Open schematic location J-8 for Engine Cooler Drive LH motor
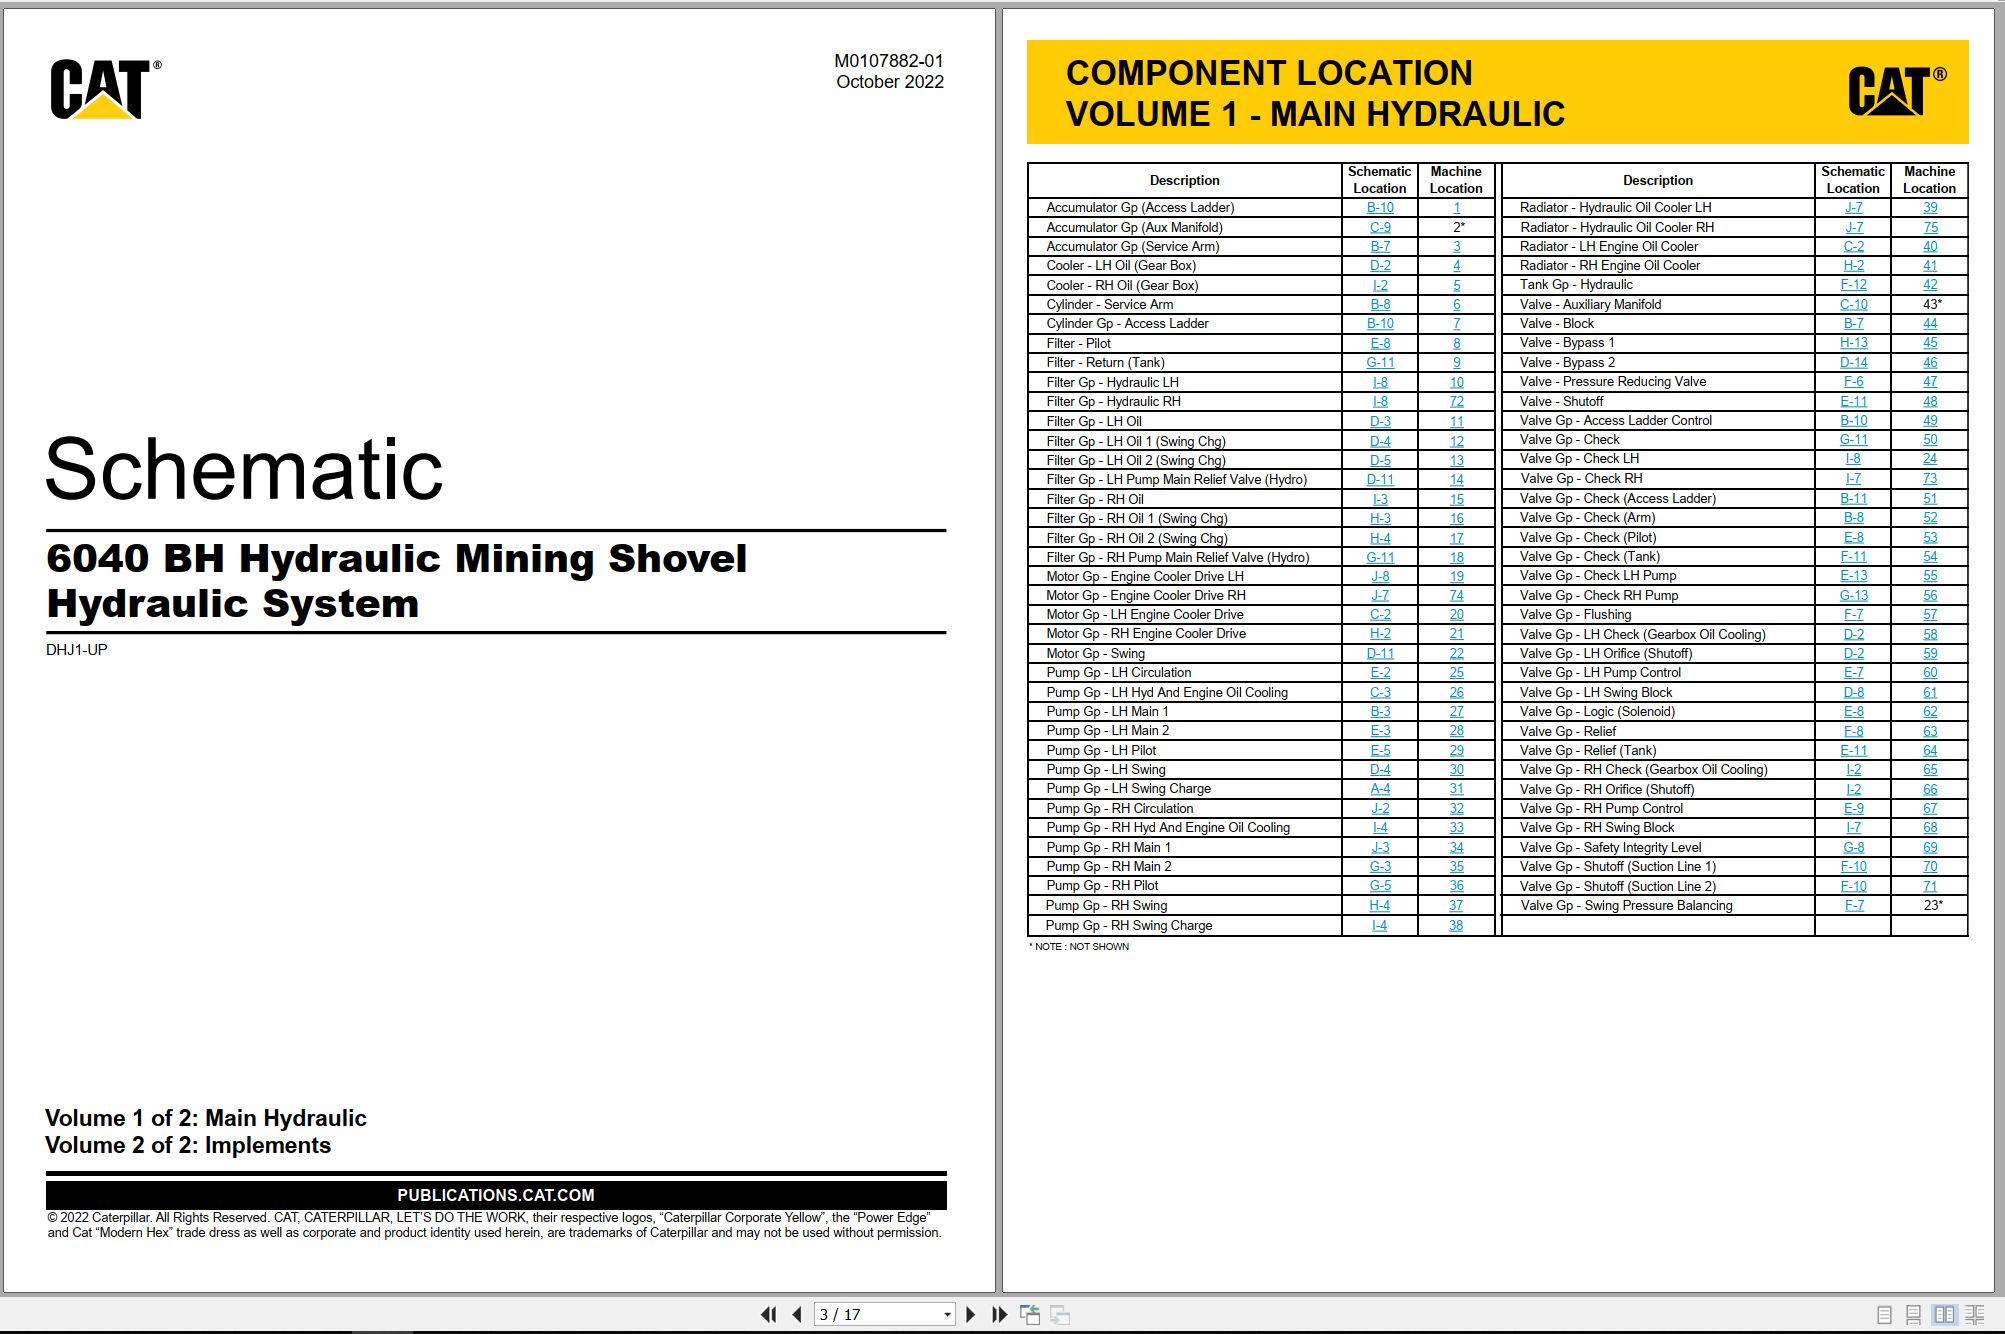This screenshot has height=1334, width=2005. (1380, 576)
